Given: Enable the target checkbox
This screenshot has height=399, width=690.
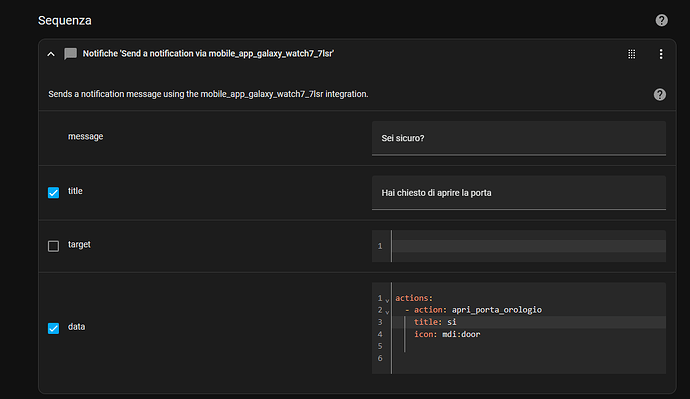Looking at the screenshot, I should click(53, 245).
